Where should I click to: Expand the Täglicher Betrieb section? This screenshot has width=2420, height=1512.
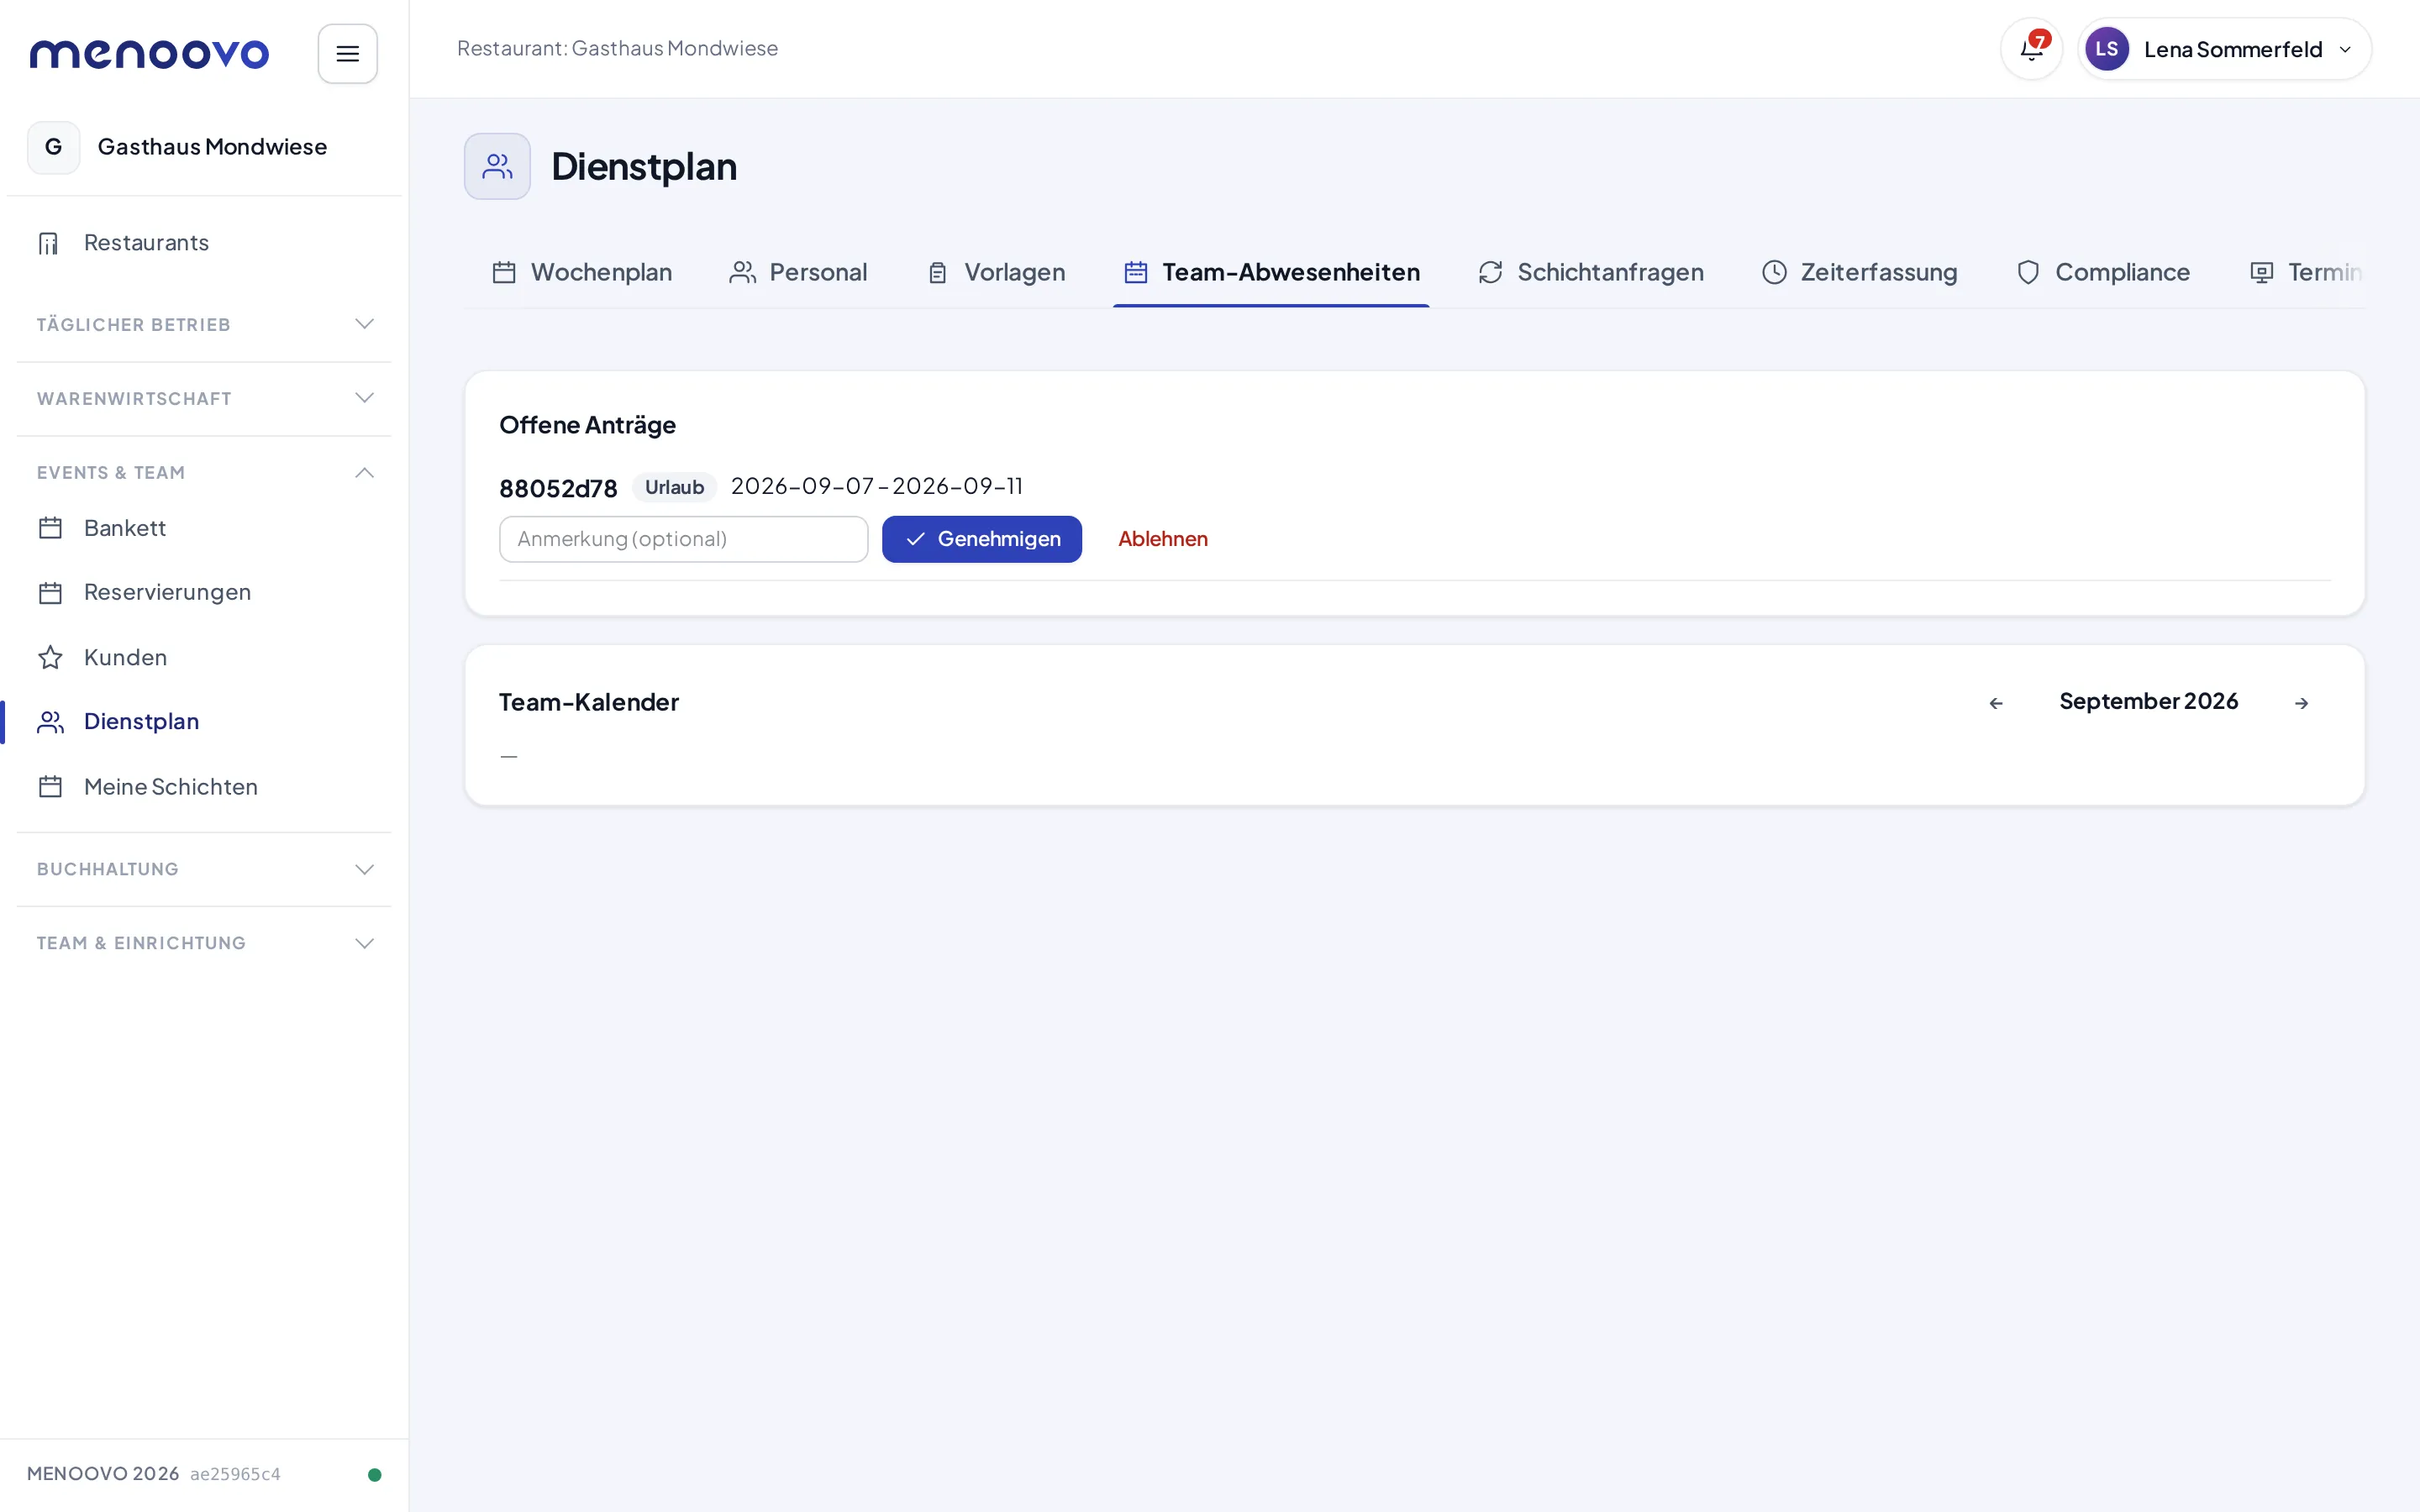(x=204, y=324)
